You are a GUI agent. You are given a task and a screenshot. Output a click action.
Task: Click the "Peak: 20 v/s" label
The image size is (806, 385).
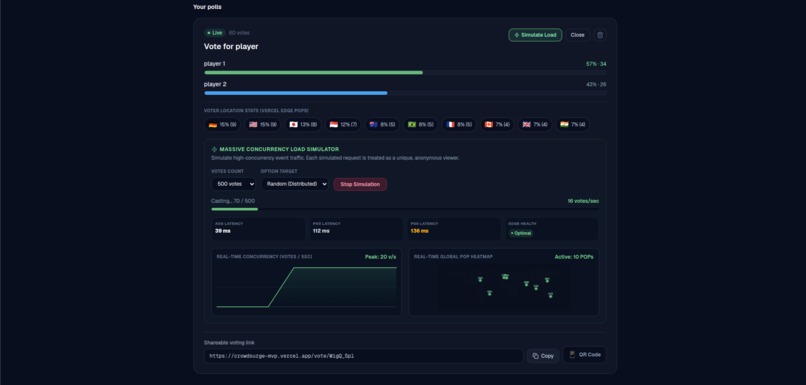point(380,256)
